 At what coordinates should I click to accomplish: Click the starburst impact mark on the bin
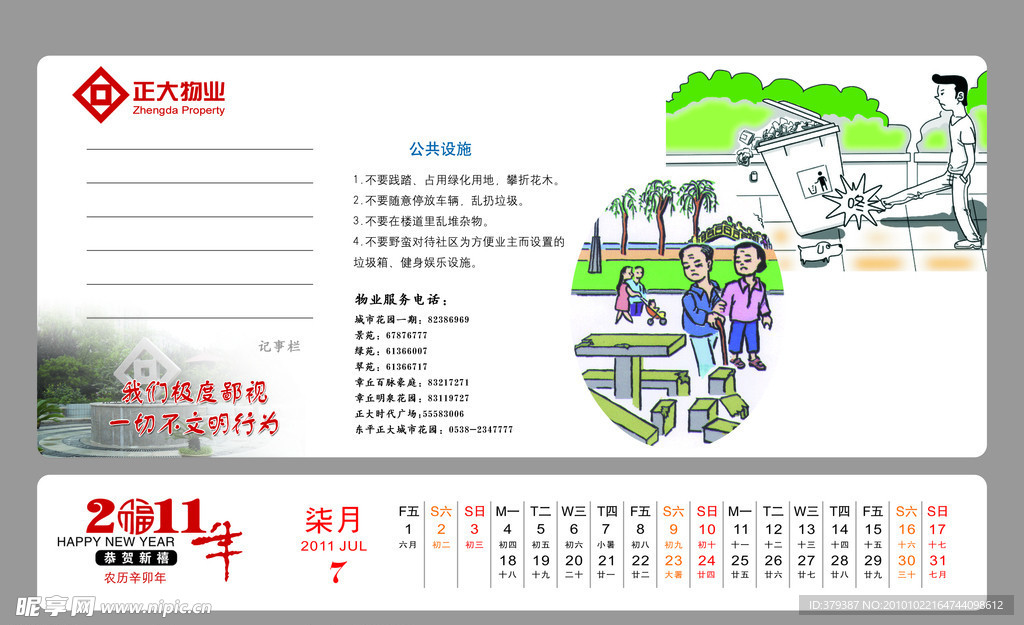click(x=852, y=199)
